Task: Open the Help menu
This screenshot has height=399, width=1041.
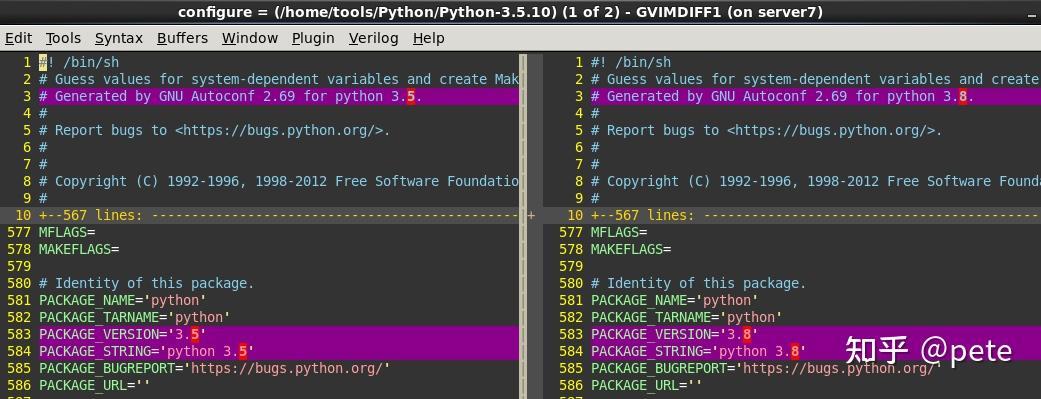Action: 428,39
